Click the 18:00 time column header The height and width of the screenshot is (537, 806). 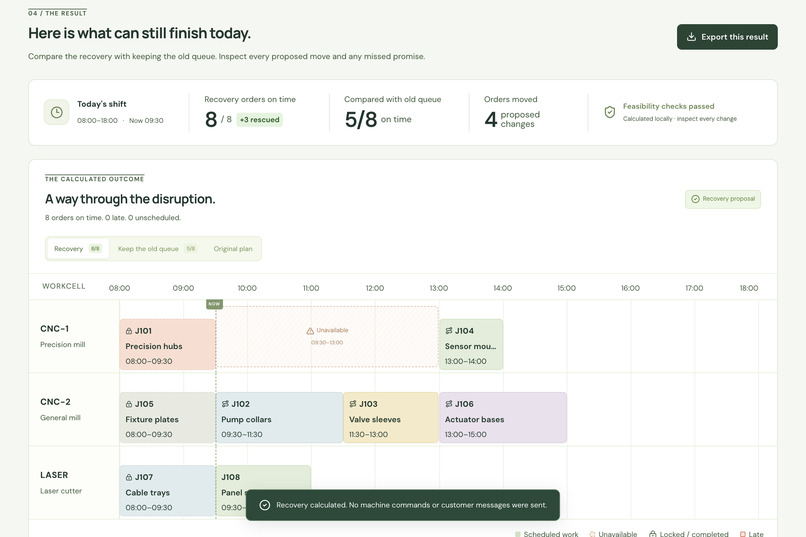pyautogui.click(x=748, y=288)
